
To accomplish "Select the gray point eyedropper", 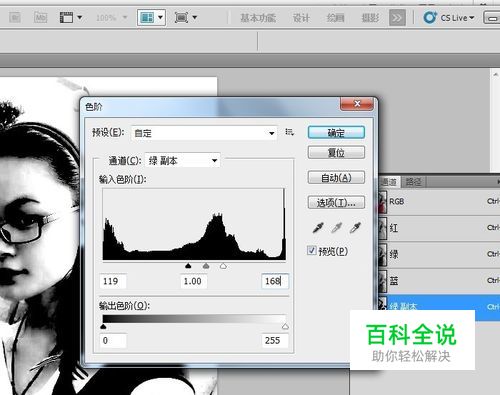I will 336,228.
